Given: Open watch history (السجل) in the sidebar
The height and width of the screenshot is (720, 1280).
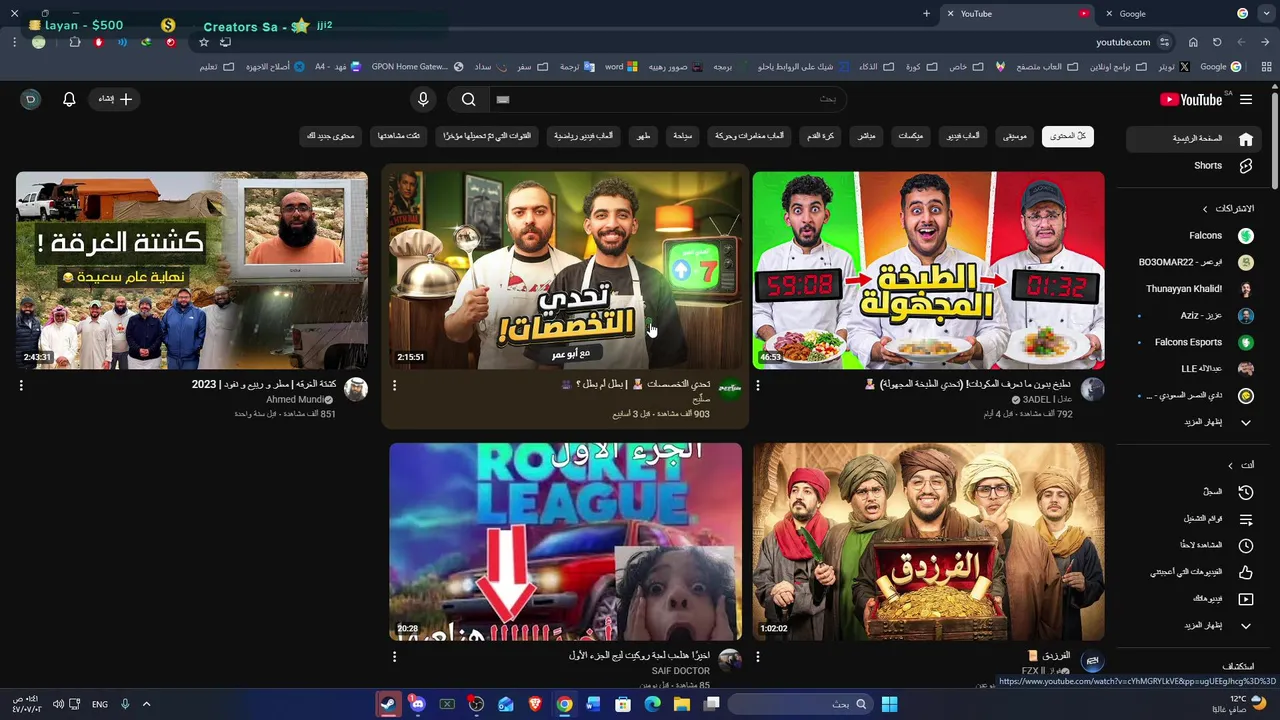Looking at the screenshot, I should tap(1196, 492).
